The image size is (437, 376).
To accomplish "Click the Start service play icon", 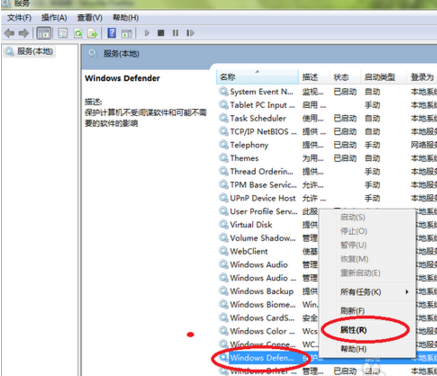I will 147,33.
